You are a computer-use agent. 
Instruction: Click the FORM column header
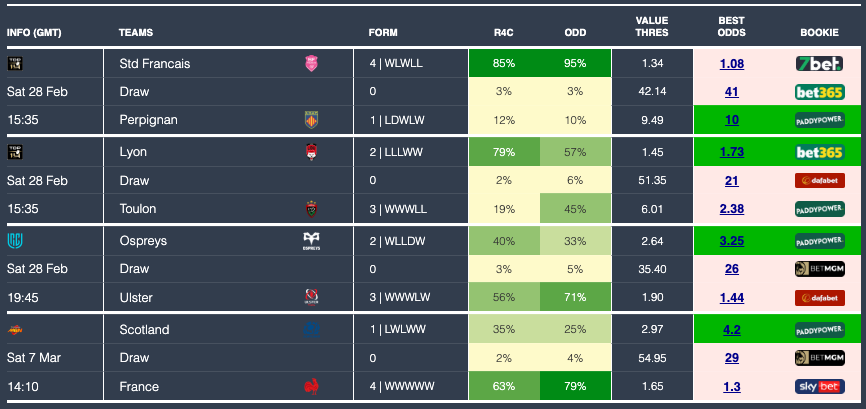click(x=383, y=33)
